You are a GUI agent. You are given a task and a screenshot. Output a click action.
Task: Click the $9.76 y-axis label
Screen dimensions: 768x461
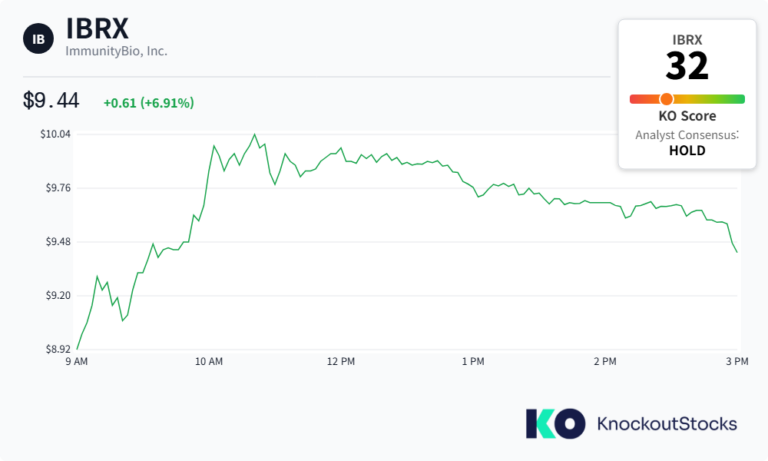[58, 188]
